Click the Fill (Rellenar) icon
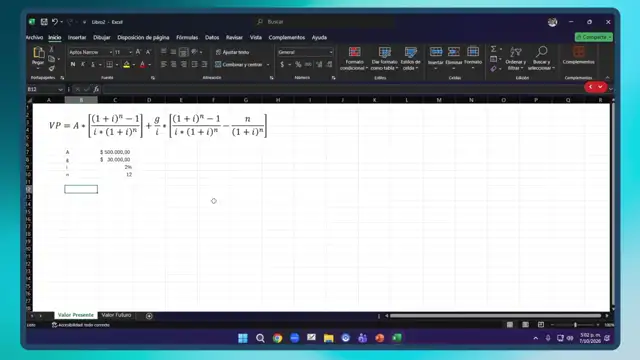Screen dimensions: 640x360 coord(493,59)
